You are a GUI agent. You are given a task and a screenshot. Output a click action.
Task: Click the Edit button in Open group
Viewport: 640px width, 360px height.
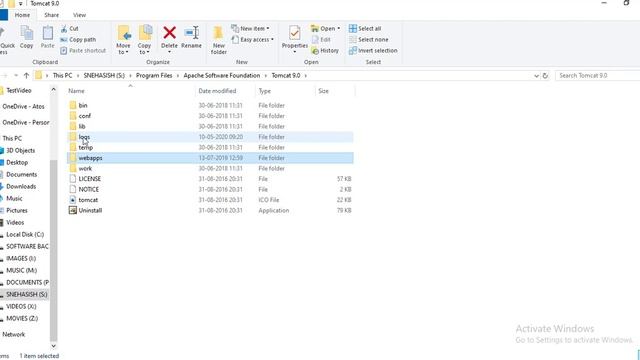coord(321,40)
